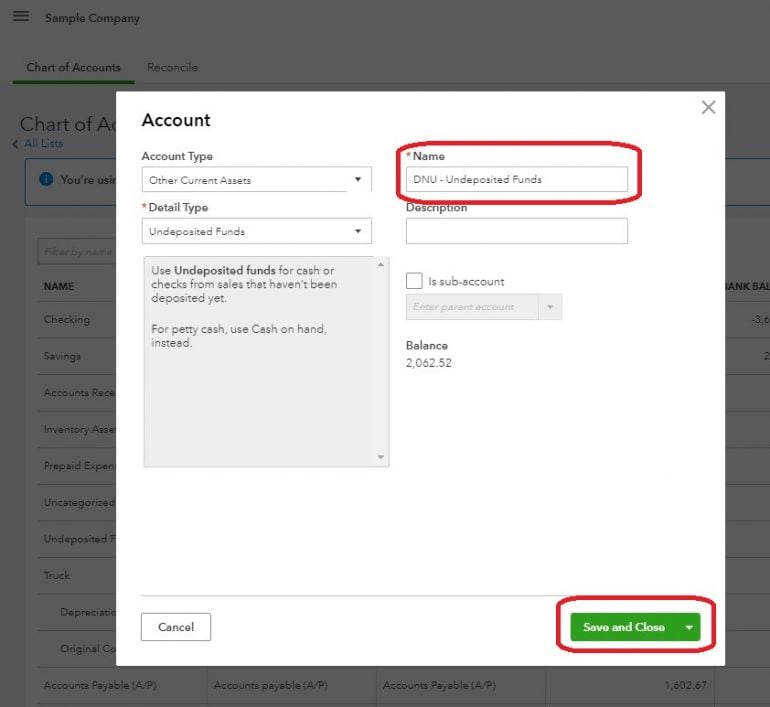Open the Account Type dropdown
The height and width of the screenshot is (707, 770).
(256, 180)
